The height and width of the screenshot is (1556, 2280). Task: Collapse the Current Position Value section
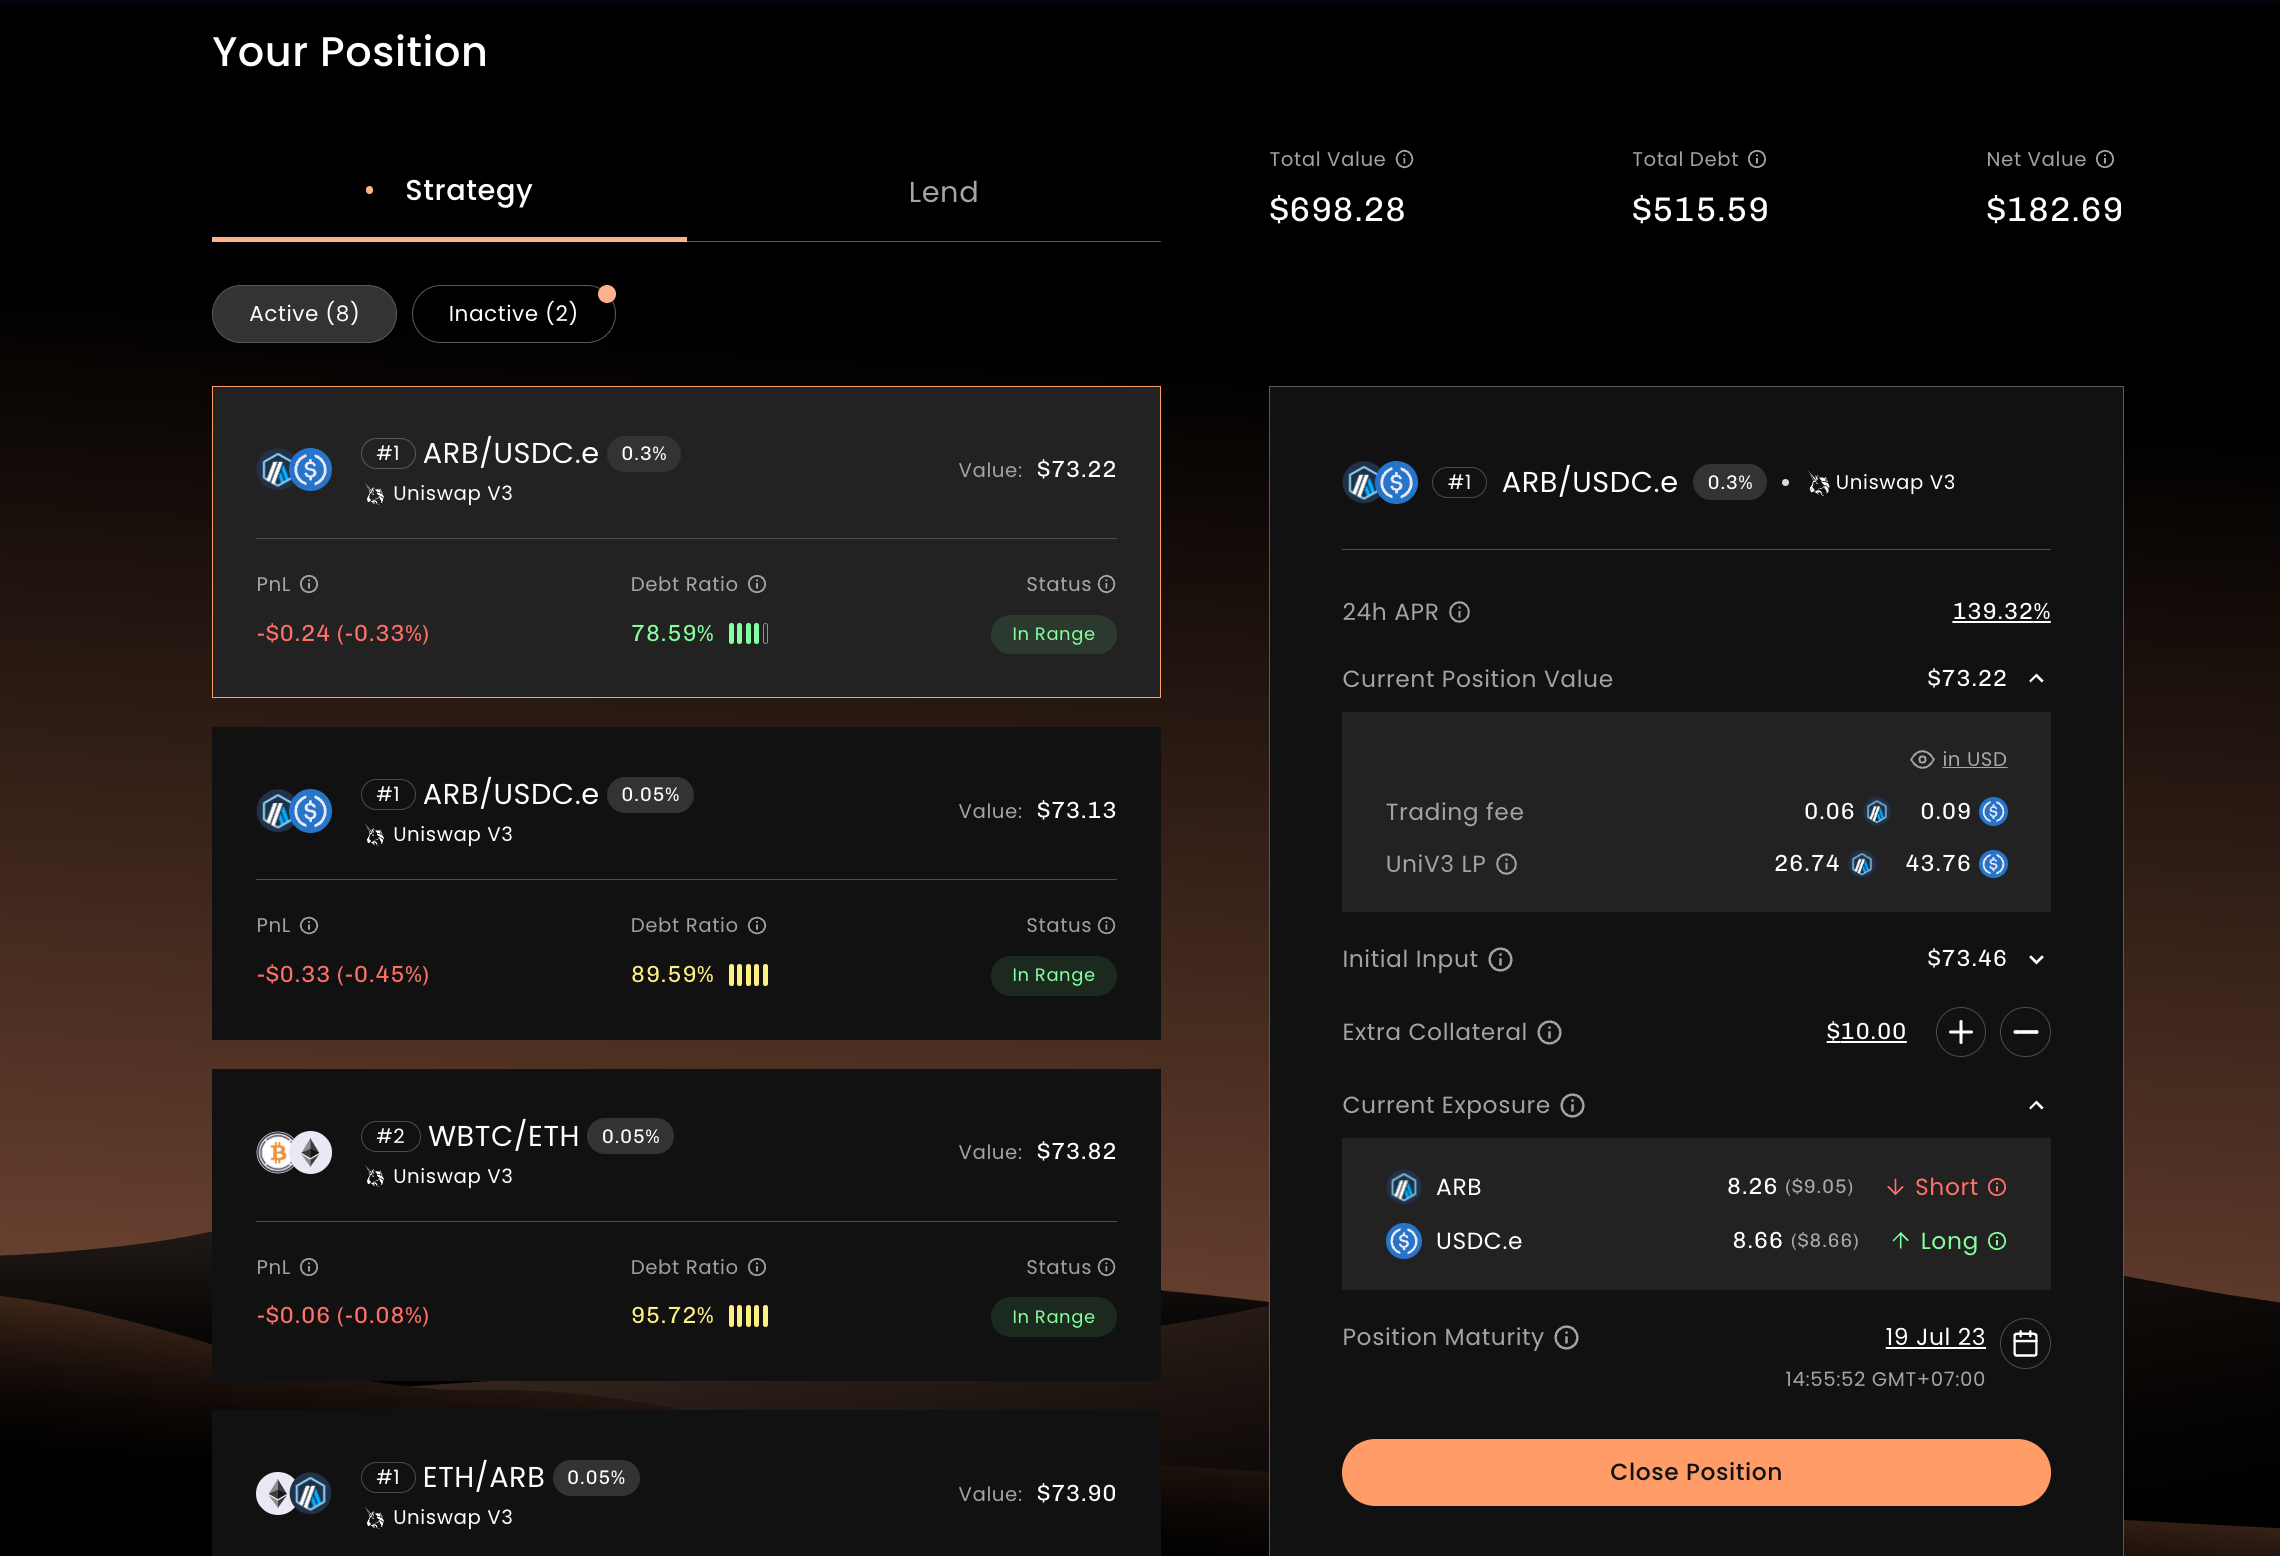[x=2036, y=679]
